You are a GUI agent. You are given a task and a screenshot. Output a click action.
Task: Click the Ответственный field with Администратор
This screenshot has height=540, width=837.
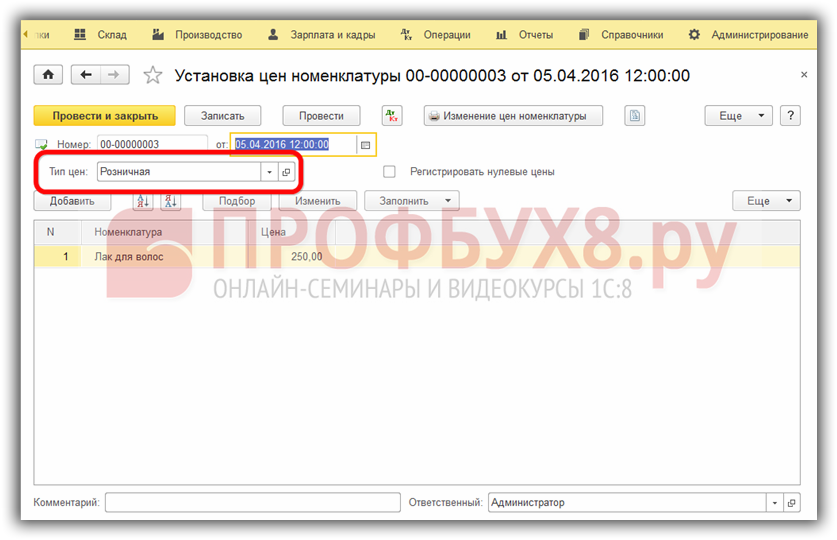tap(627, 503)
